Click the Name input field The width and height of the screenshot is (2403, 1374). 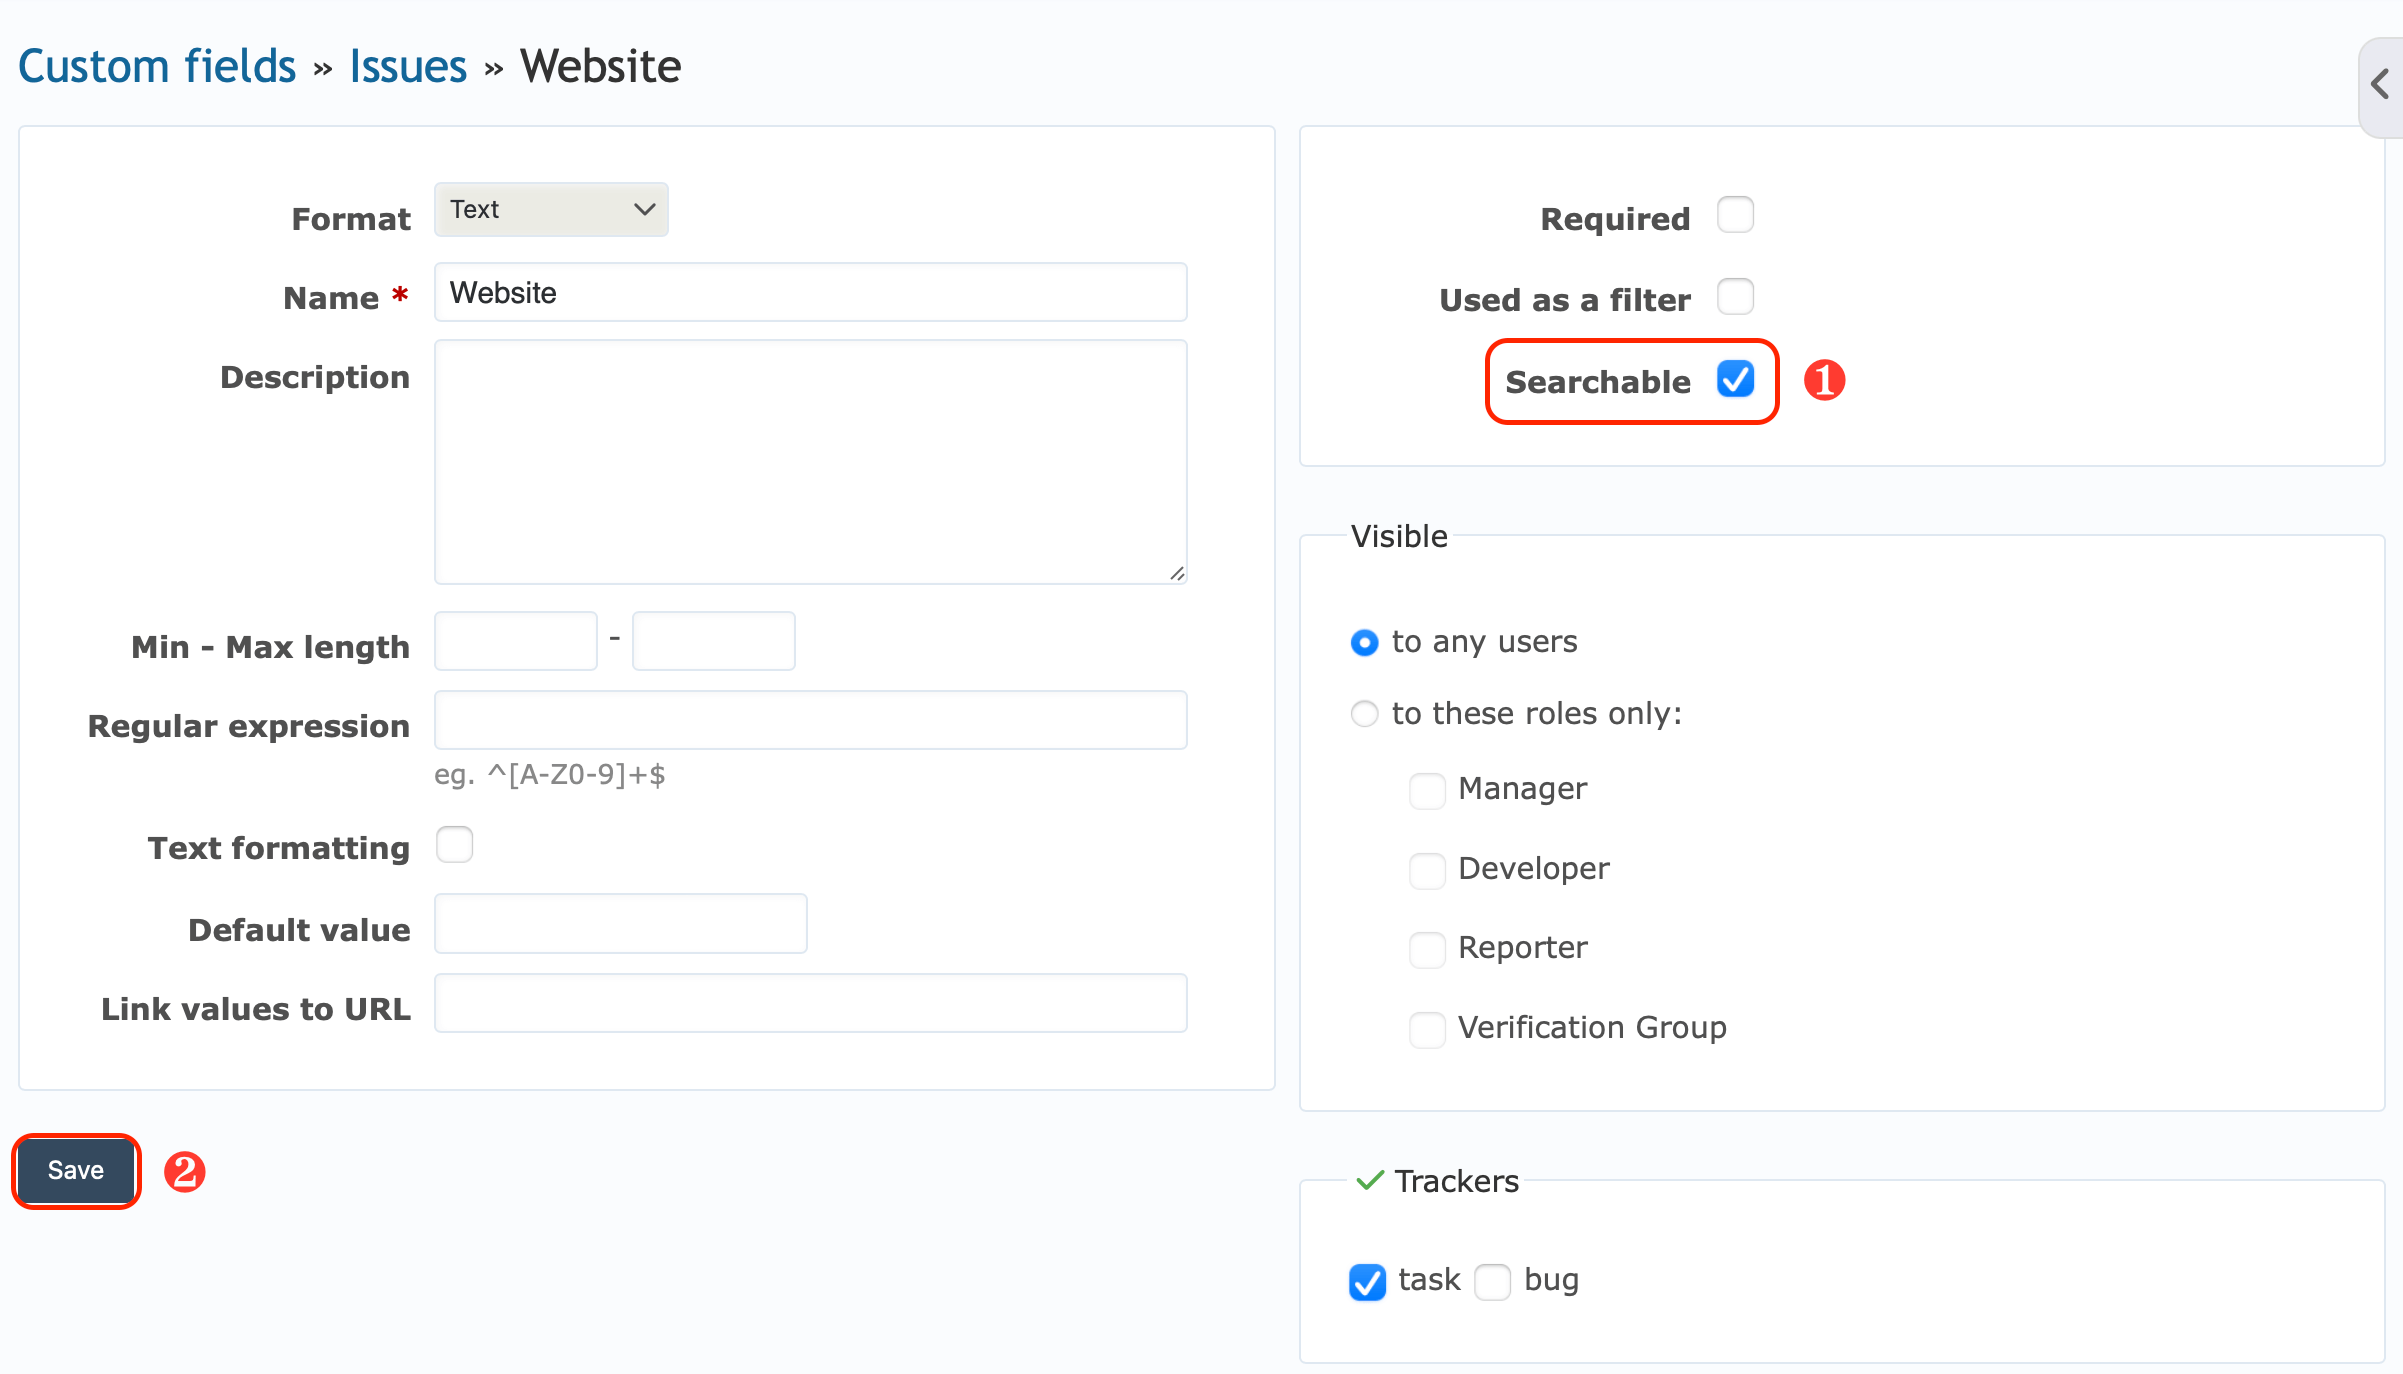[x=810, y=292]
